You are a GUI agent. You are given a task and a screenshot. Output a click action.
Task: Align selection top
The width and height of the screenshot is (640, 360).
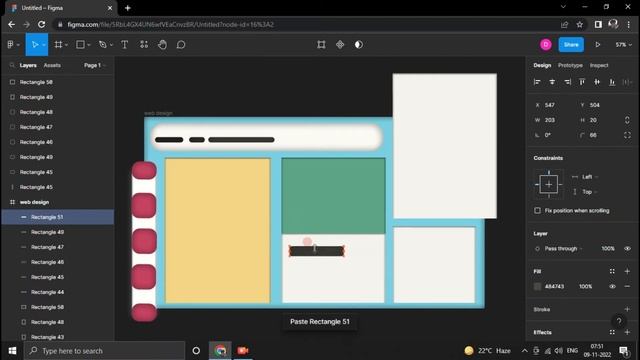pyautogui.click(x=582, y=82)
